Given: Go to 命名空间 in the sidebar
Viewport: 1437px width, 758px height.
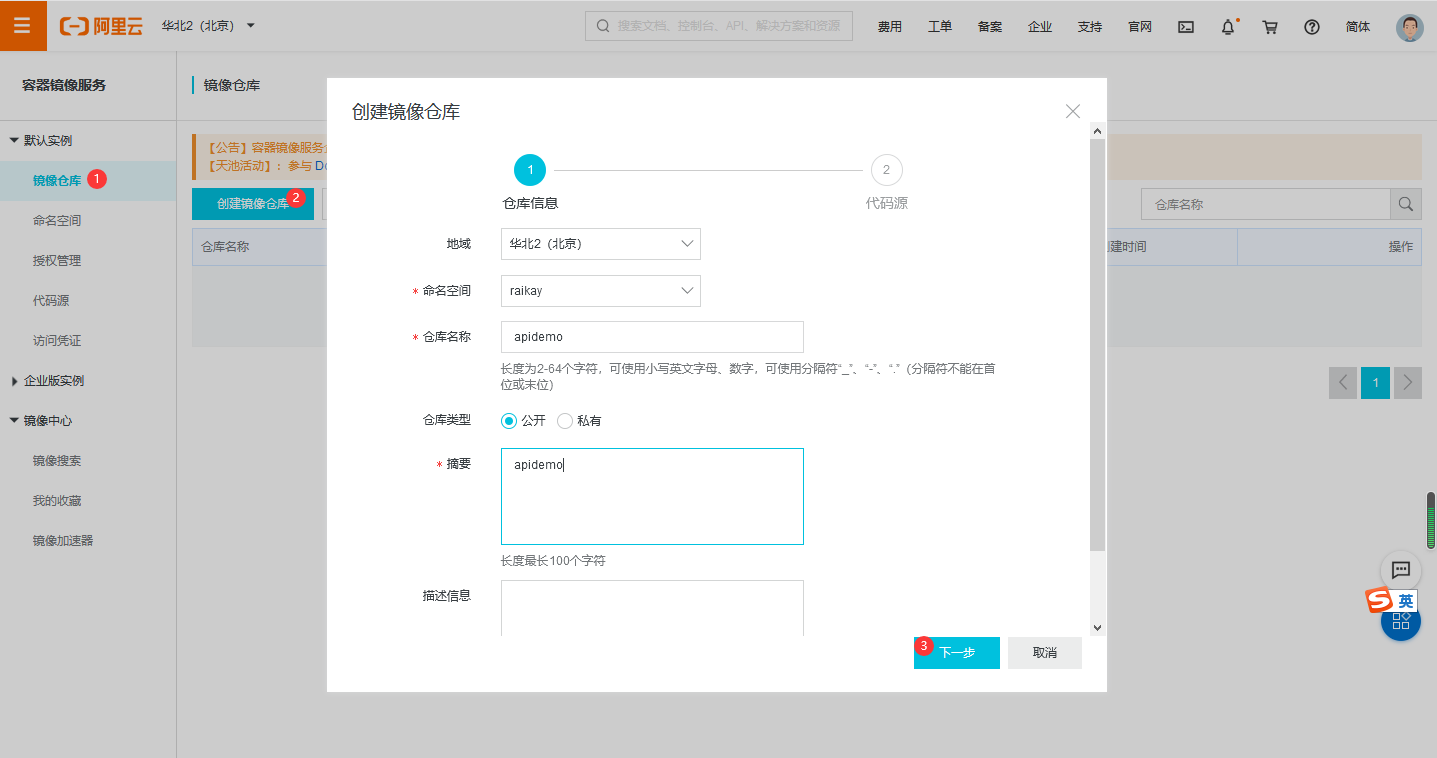Looking at the screenshot, I should tap(57, 221).
